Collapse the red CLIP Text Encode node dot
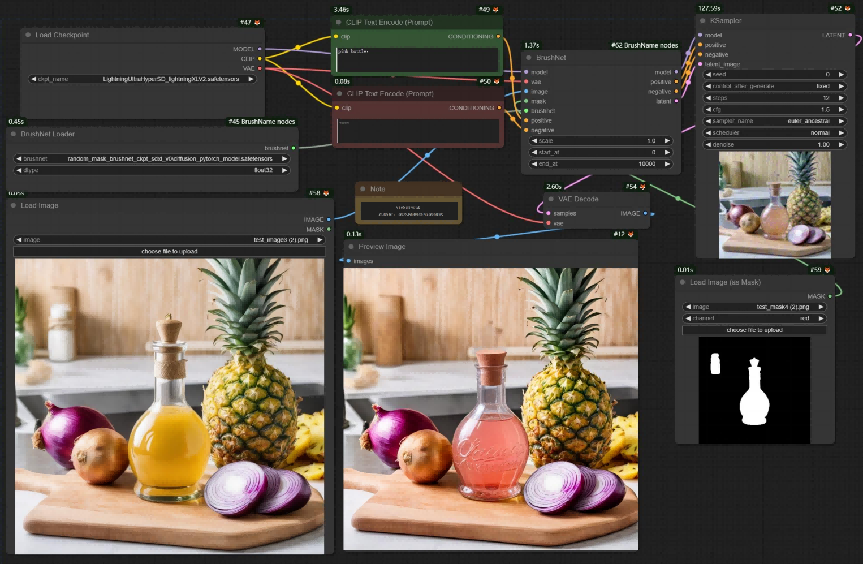 [339, 94]
